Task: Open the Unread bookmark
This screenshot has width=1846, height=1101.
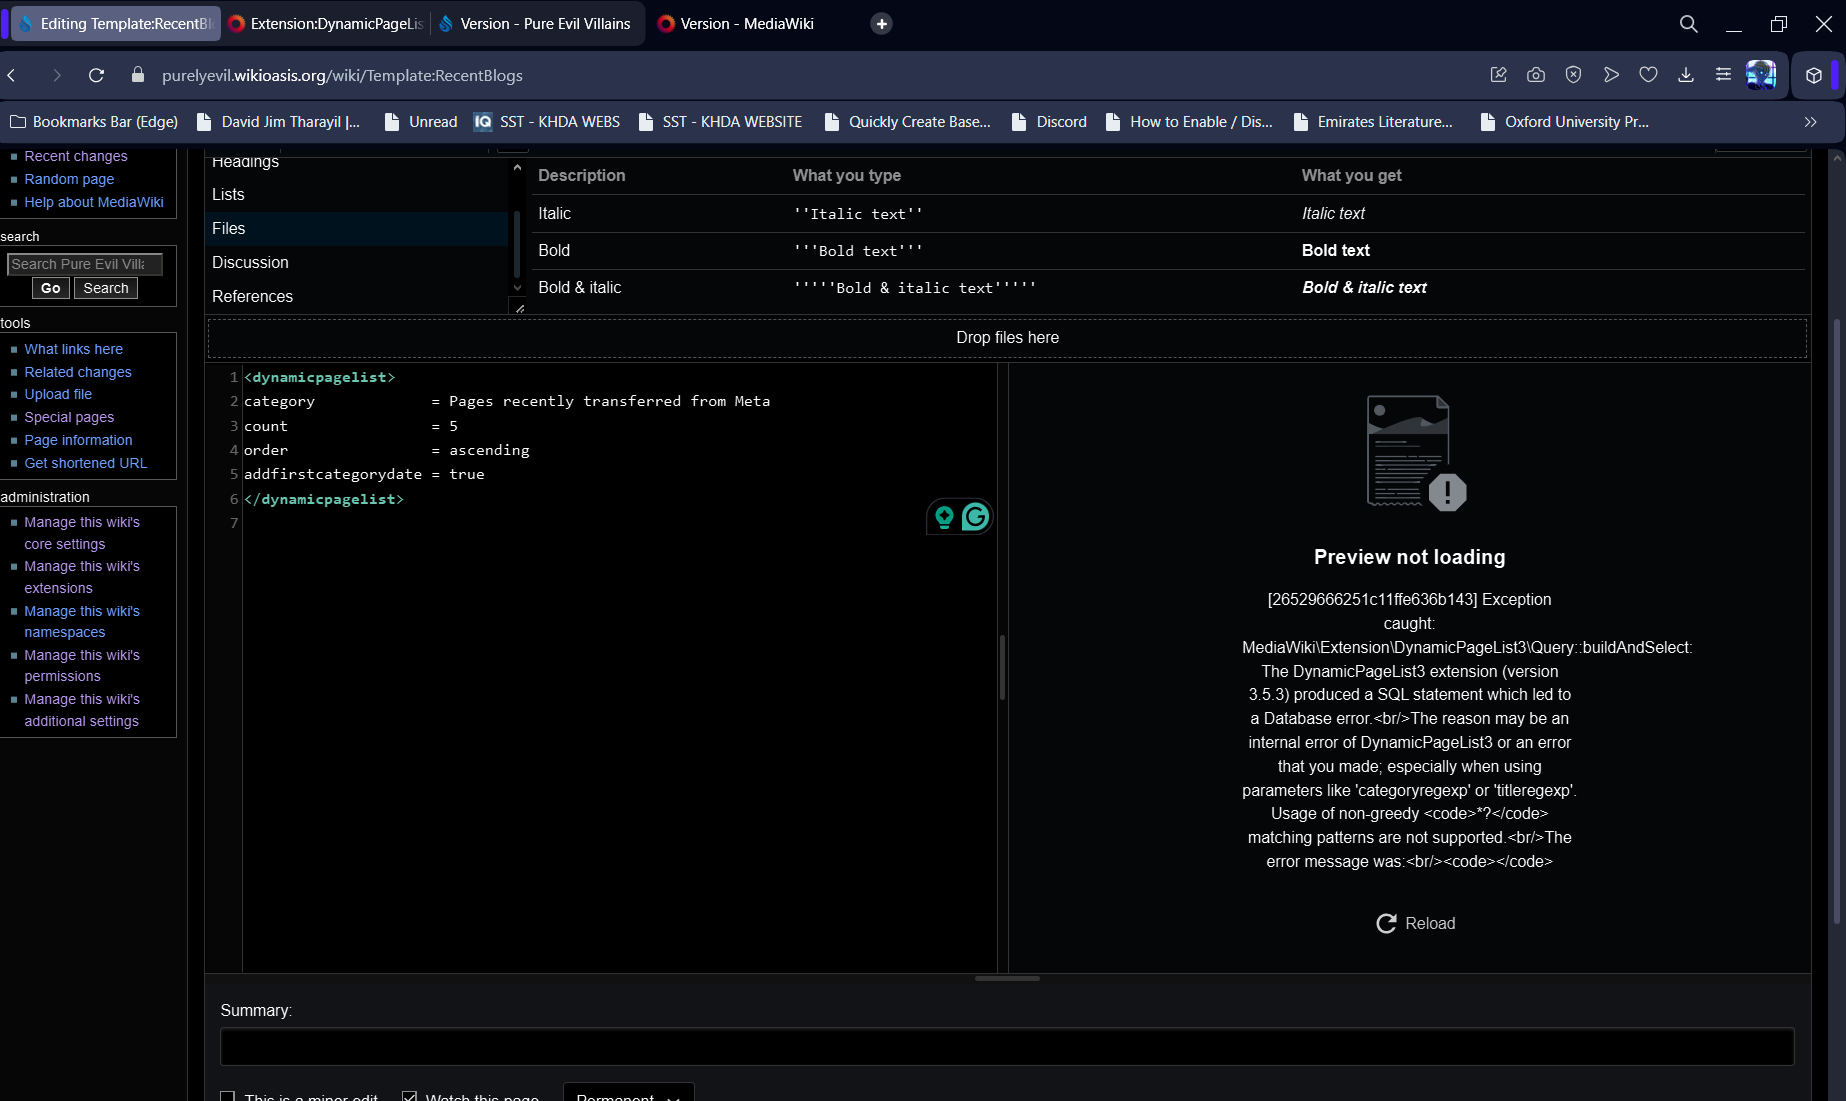Action: point(421,122)
